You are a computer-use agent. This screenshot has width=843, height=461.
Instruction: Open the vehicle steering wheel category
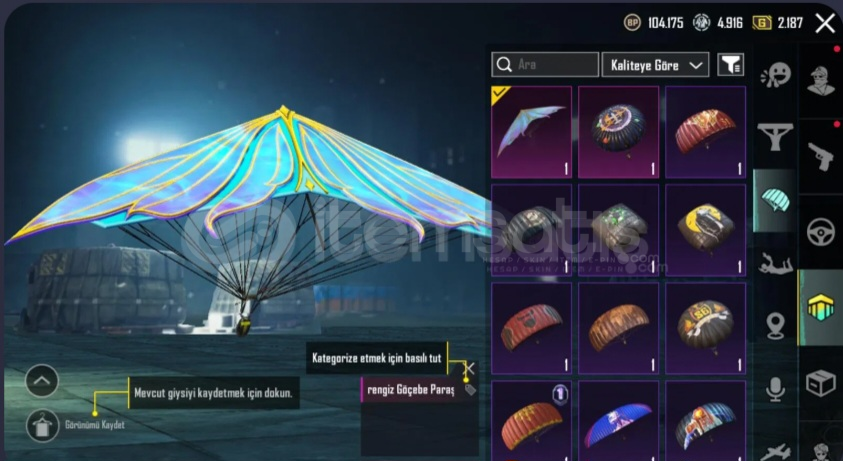point(821,232)
